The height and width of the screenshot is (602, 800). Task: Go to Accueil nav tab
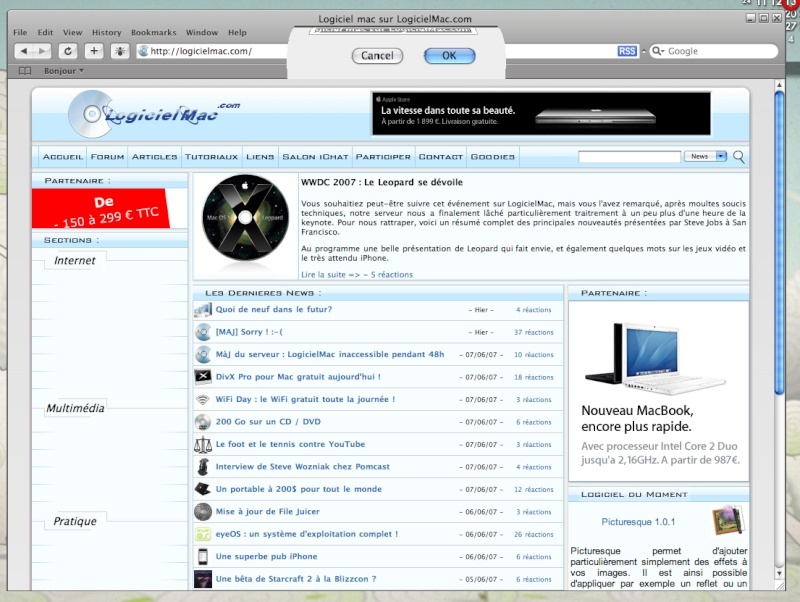tap(63, 157)
